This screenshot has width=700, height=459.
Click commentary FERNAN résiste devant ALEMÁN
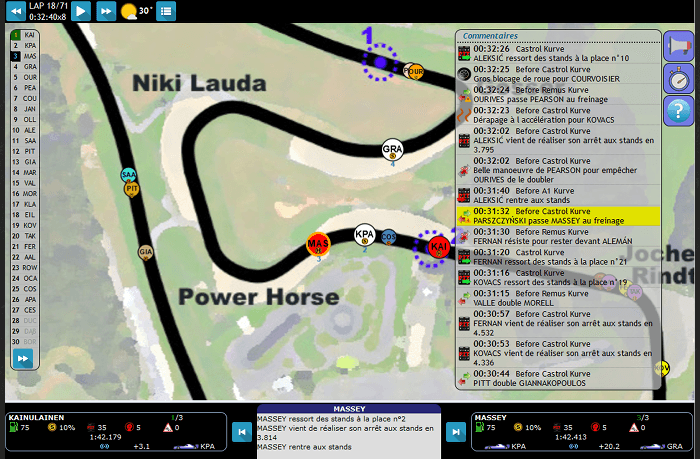point(558,237)
